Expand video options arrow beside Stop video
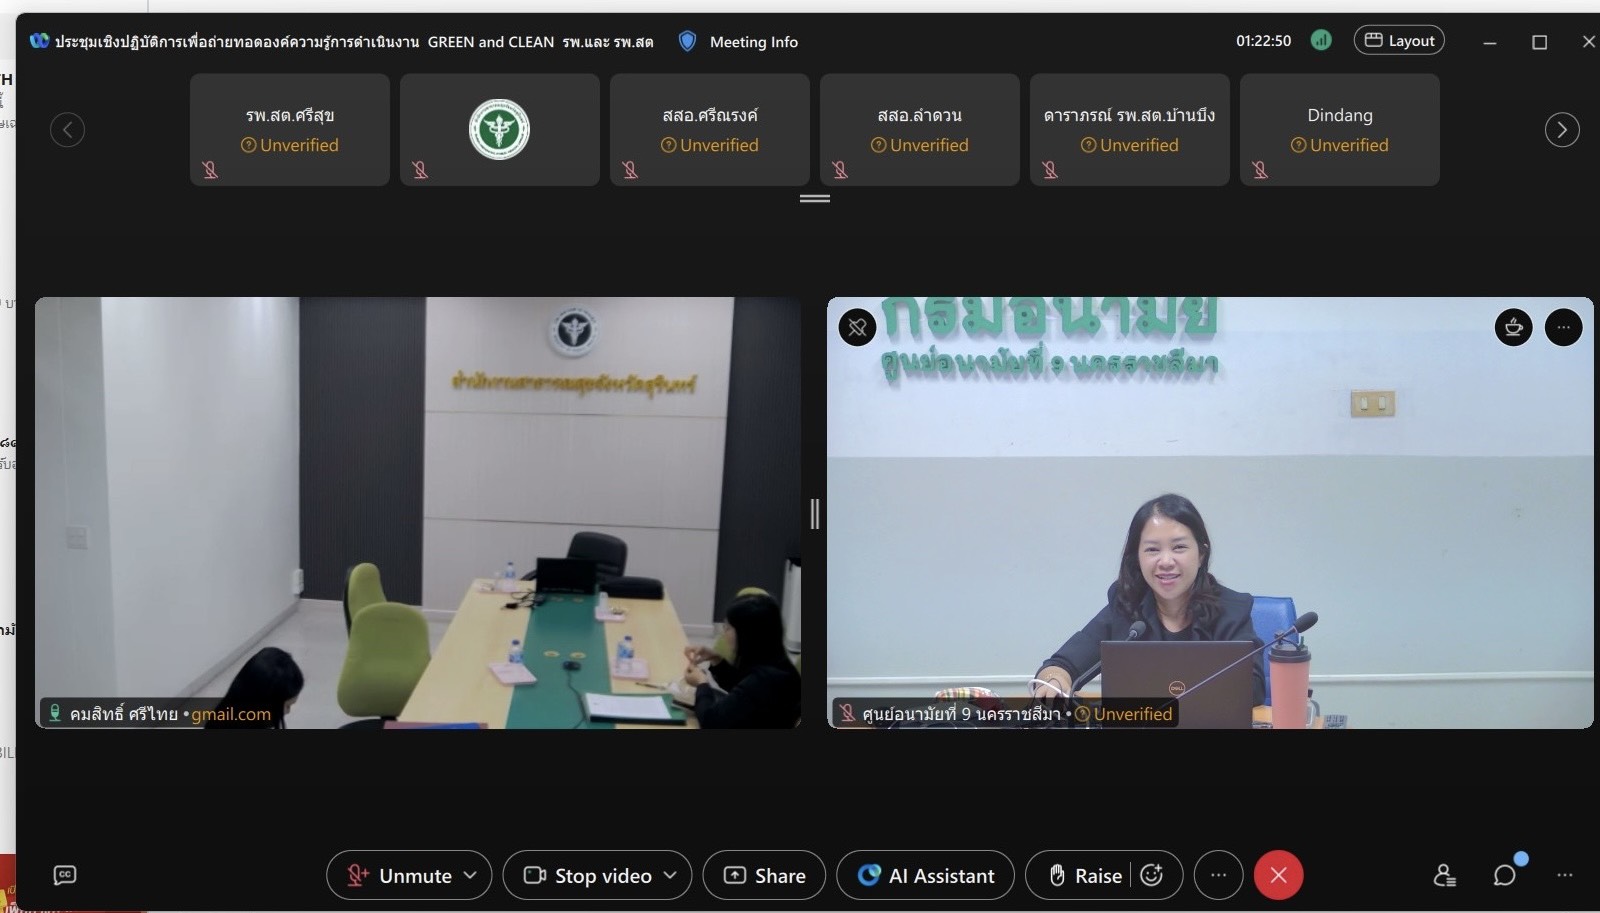 (x=670, y=875)
